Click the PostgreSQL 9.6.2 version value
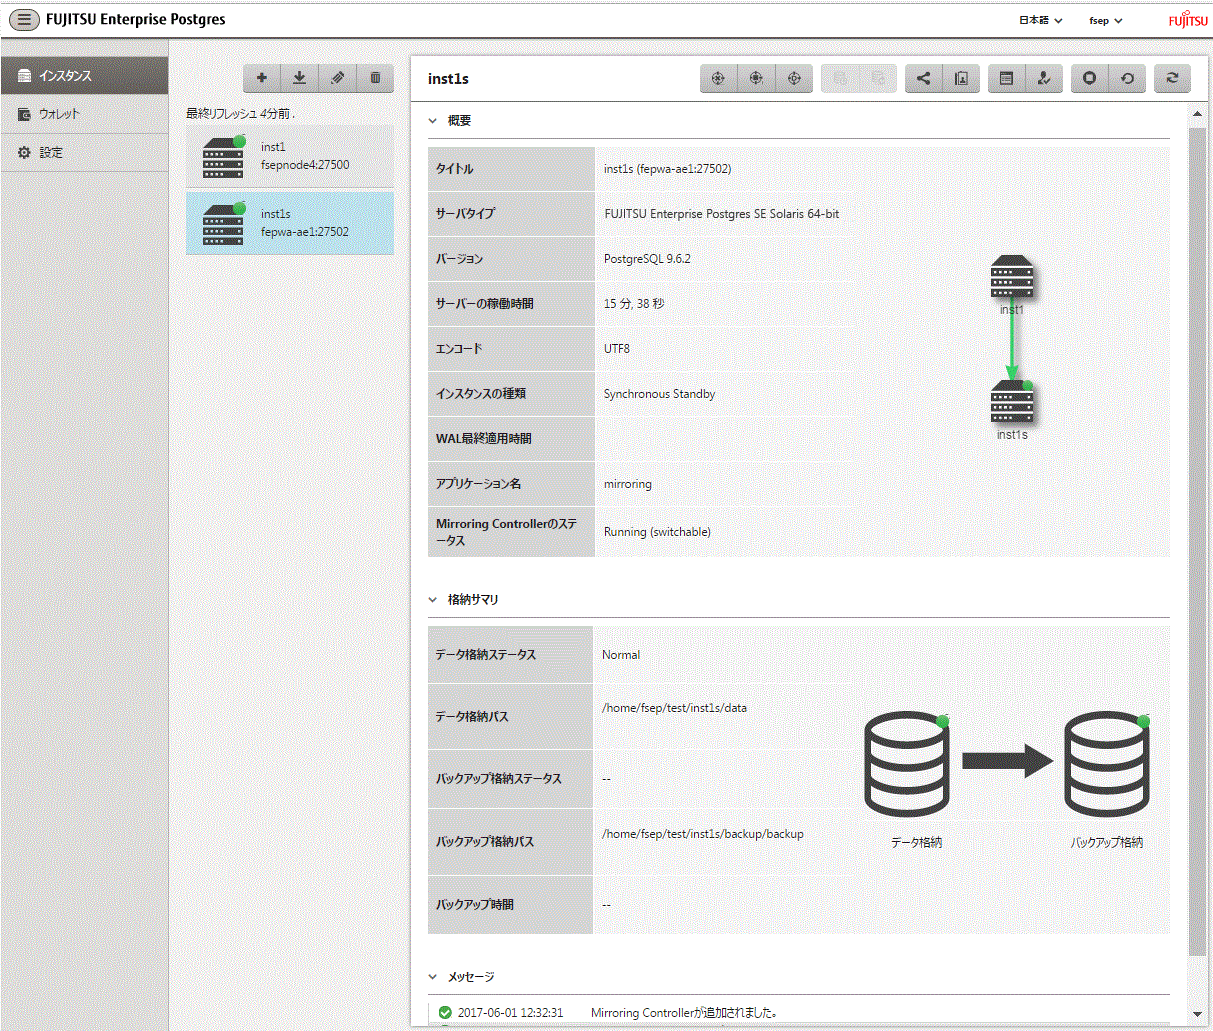 click(x=647, y=259)
